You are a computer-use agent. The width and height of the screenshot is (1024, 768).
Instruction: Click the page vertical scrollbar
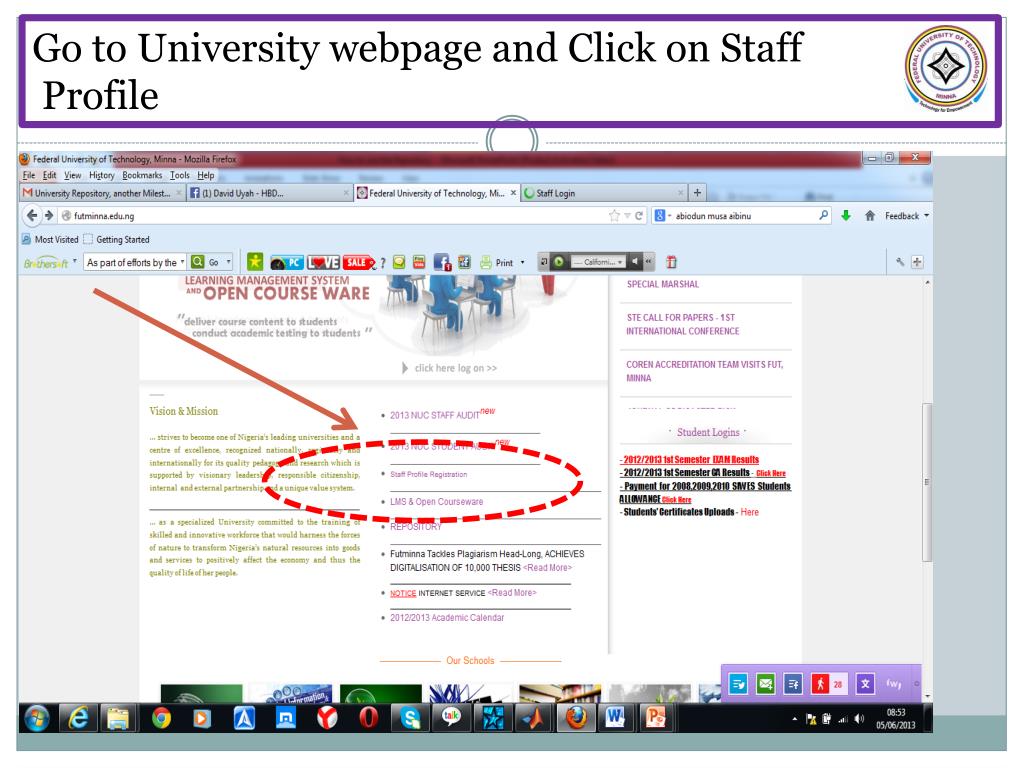[927, 483]
